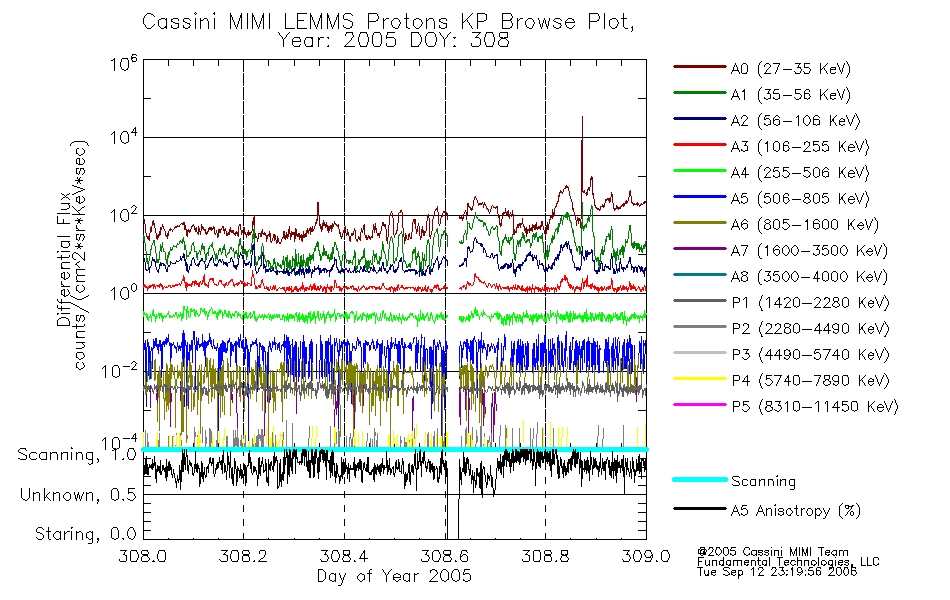Click the A8 (3500-4000 KeV) legend label
The image size is (950, 600).
click(809, 277)
